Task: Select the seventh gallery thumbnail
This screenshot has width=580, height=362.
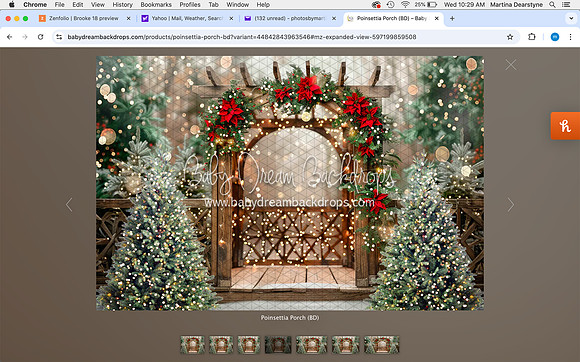Action: pyautogui.click(x=381, y=345)
